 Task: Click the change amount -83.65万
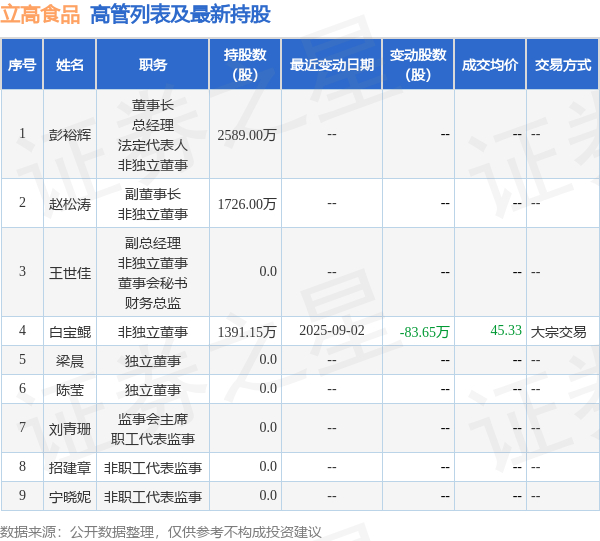pos(424,332)
